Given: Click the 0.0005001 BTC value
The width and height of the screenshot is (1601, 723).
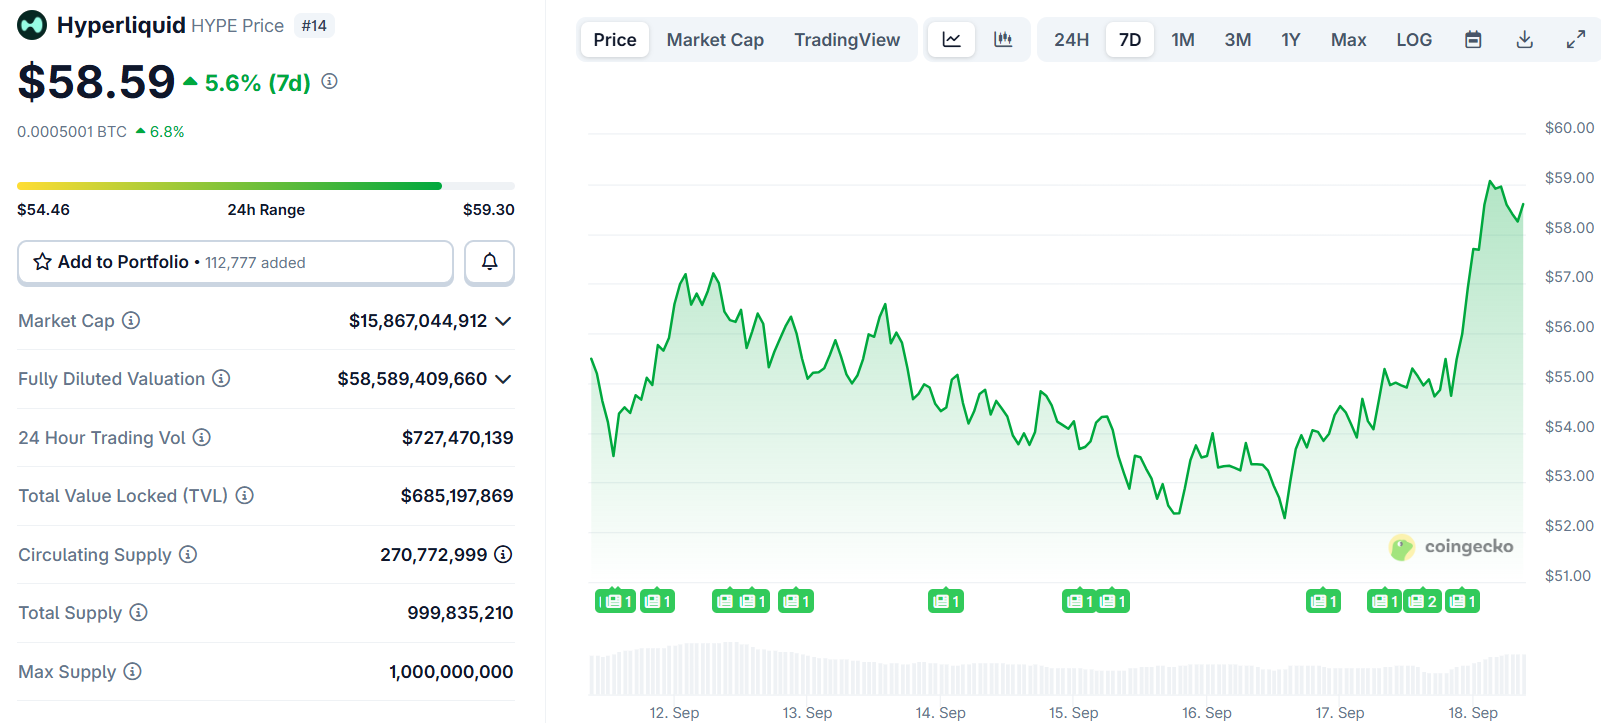Looking at the screenshot, I should pos(72,132).
